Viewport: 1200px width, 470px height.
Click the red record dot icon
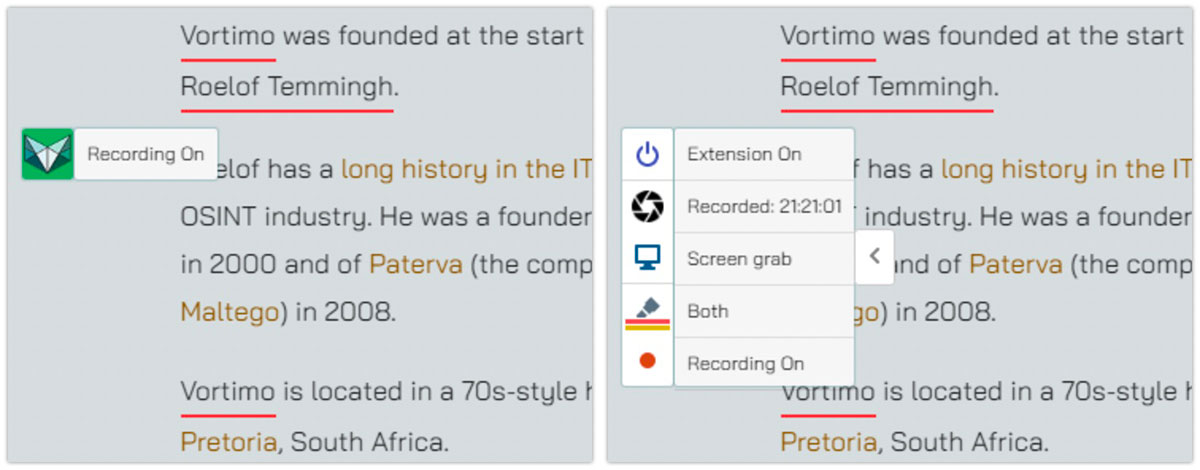click(648, 361)
